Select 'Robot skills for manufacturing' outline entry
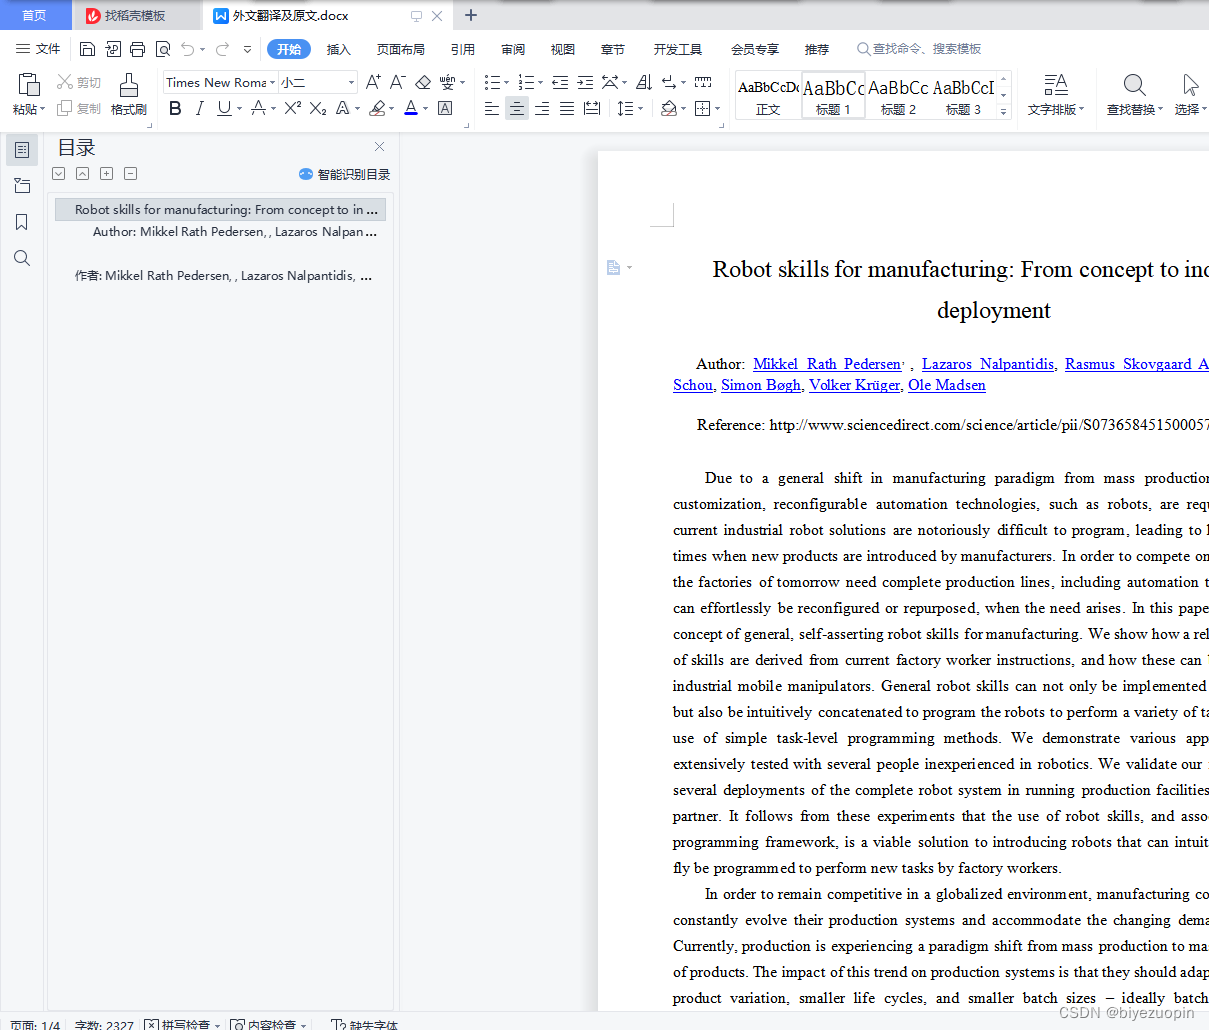 point(218,209)
